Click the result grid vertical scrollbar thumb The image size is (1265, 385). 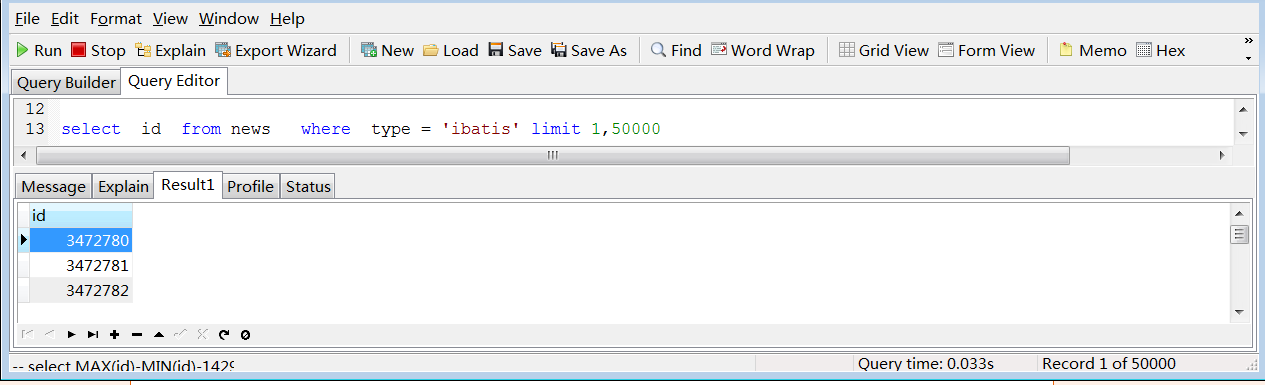click(x=1240, y=235)
